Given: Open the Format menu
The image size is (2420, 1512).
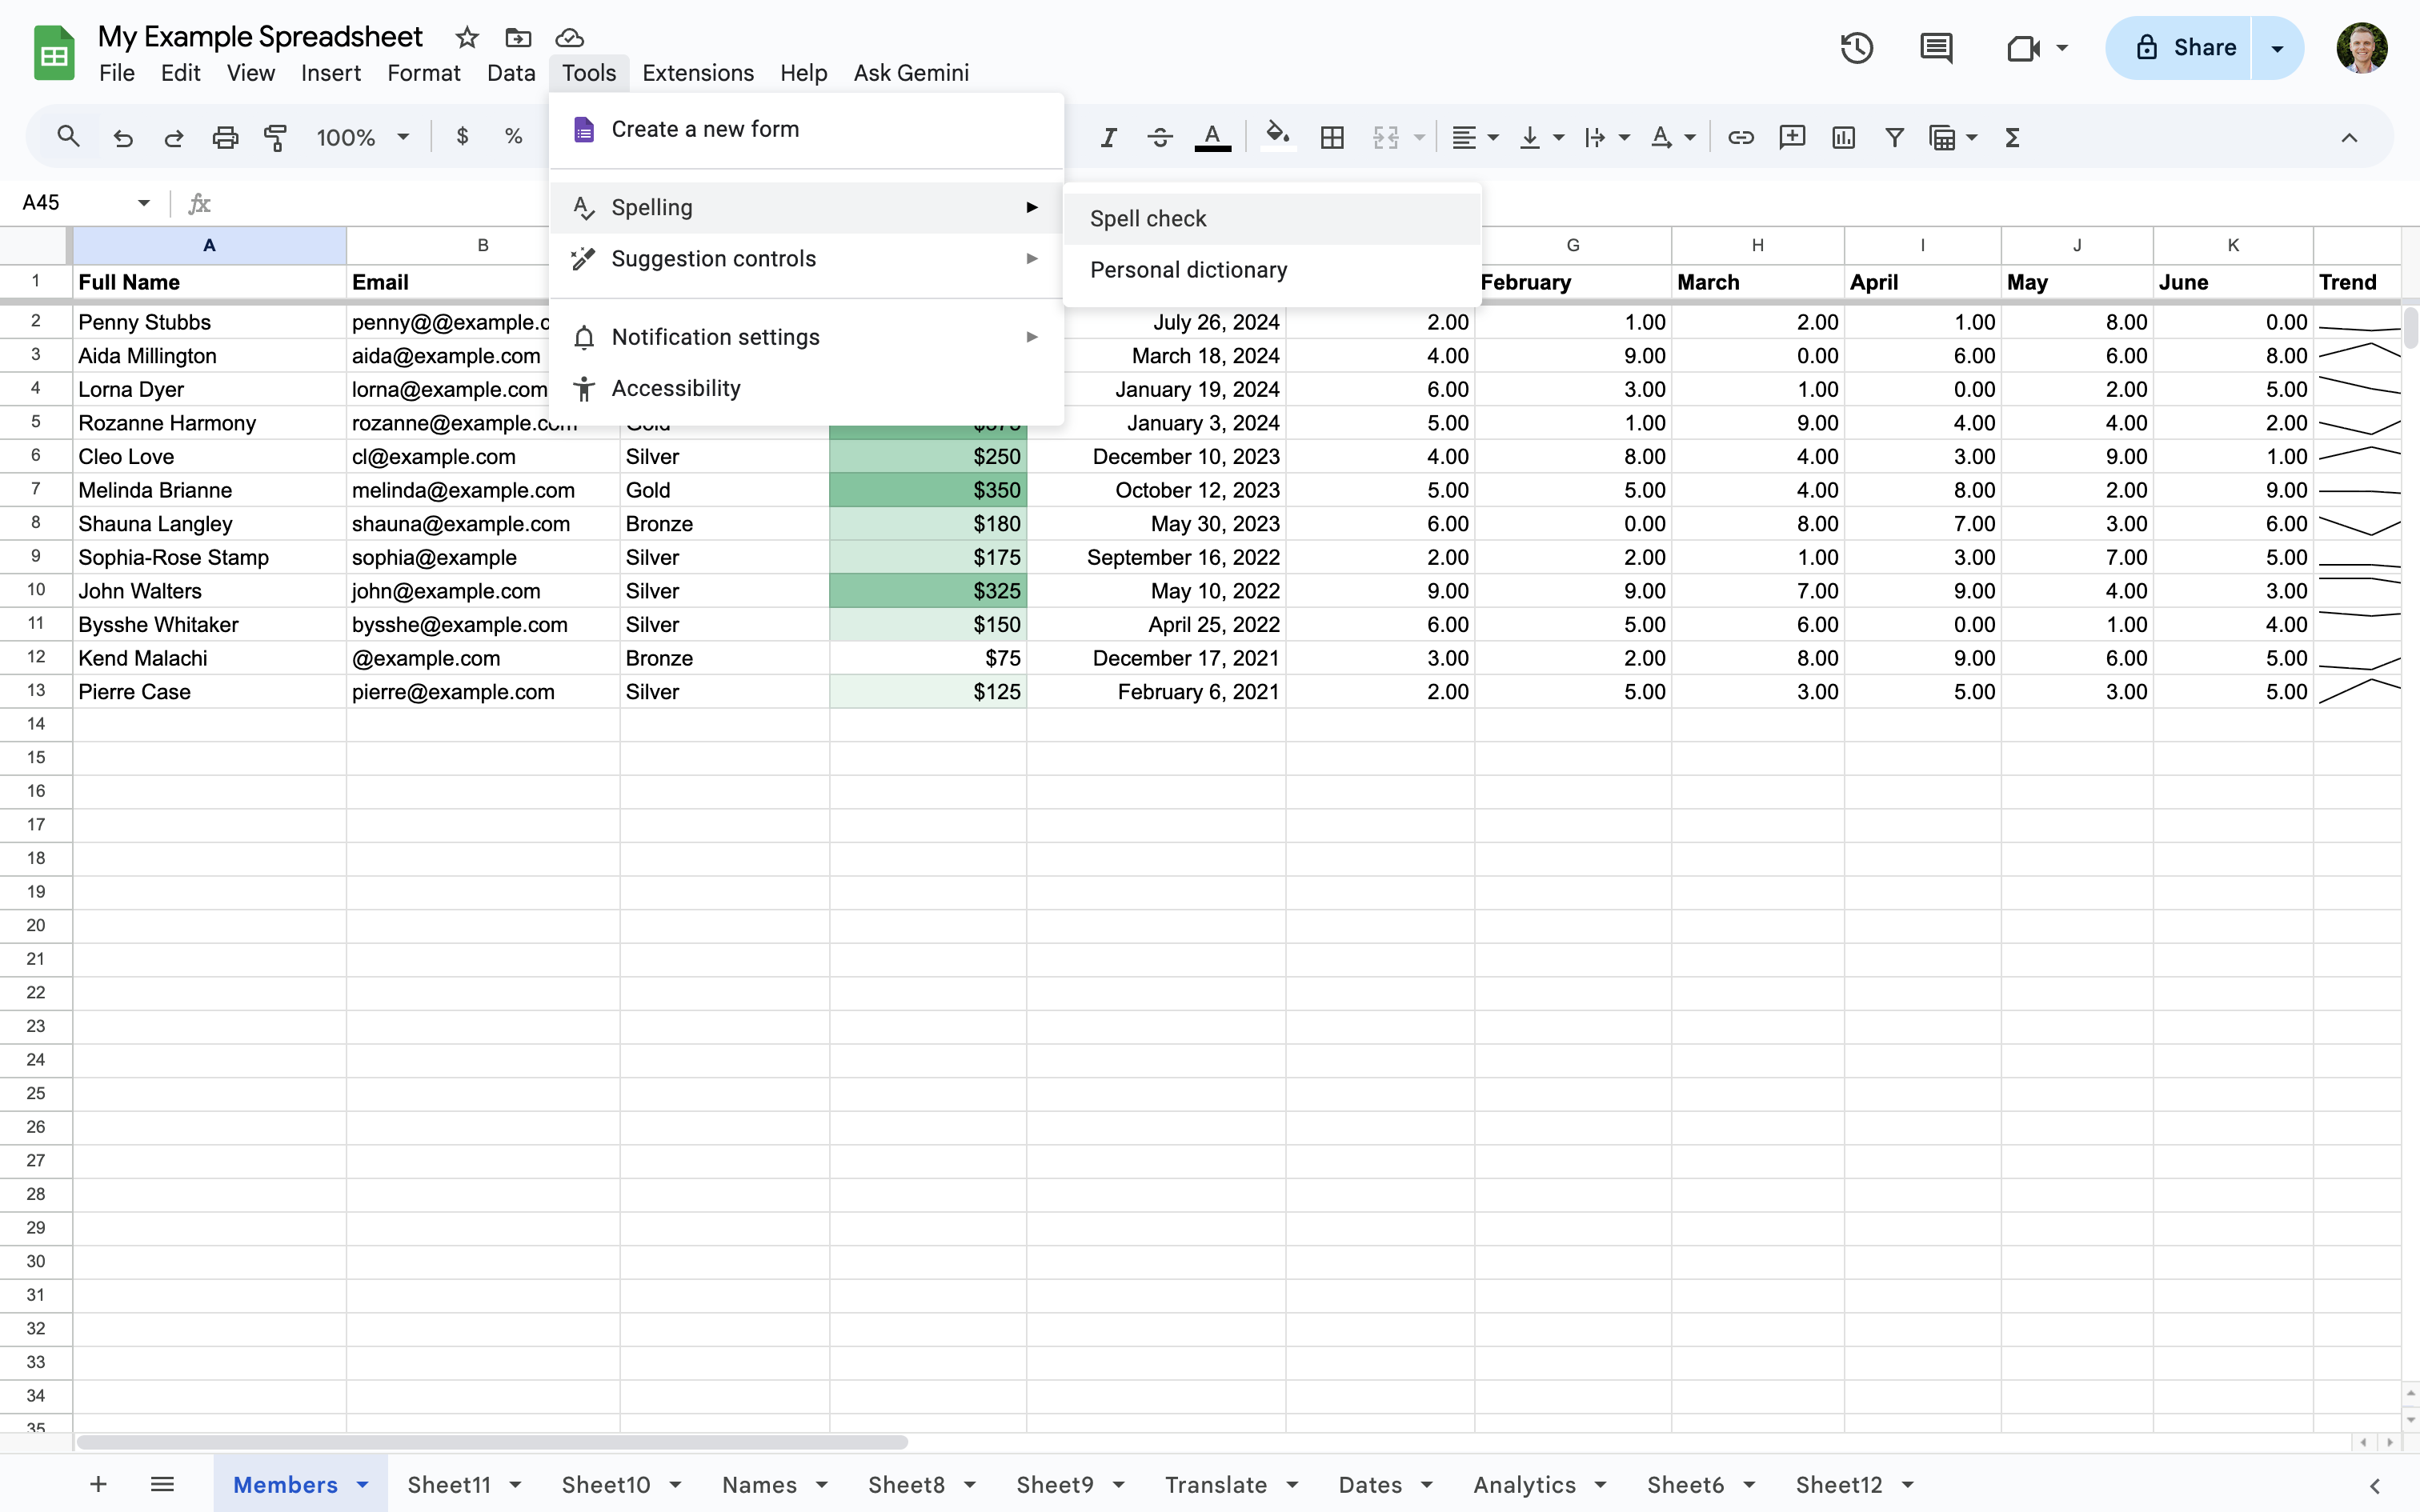Looking at the screenshot, I should click(x=422, y=72).
